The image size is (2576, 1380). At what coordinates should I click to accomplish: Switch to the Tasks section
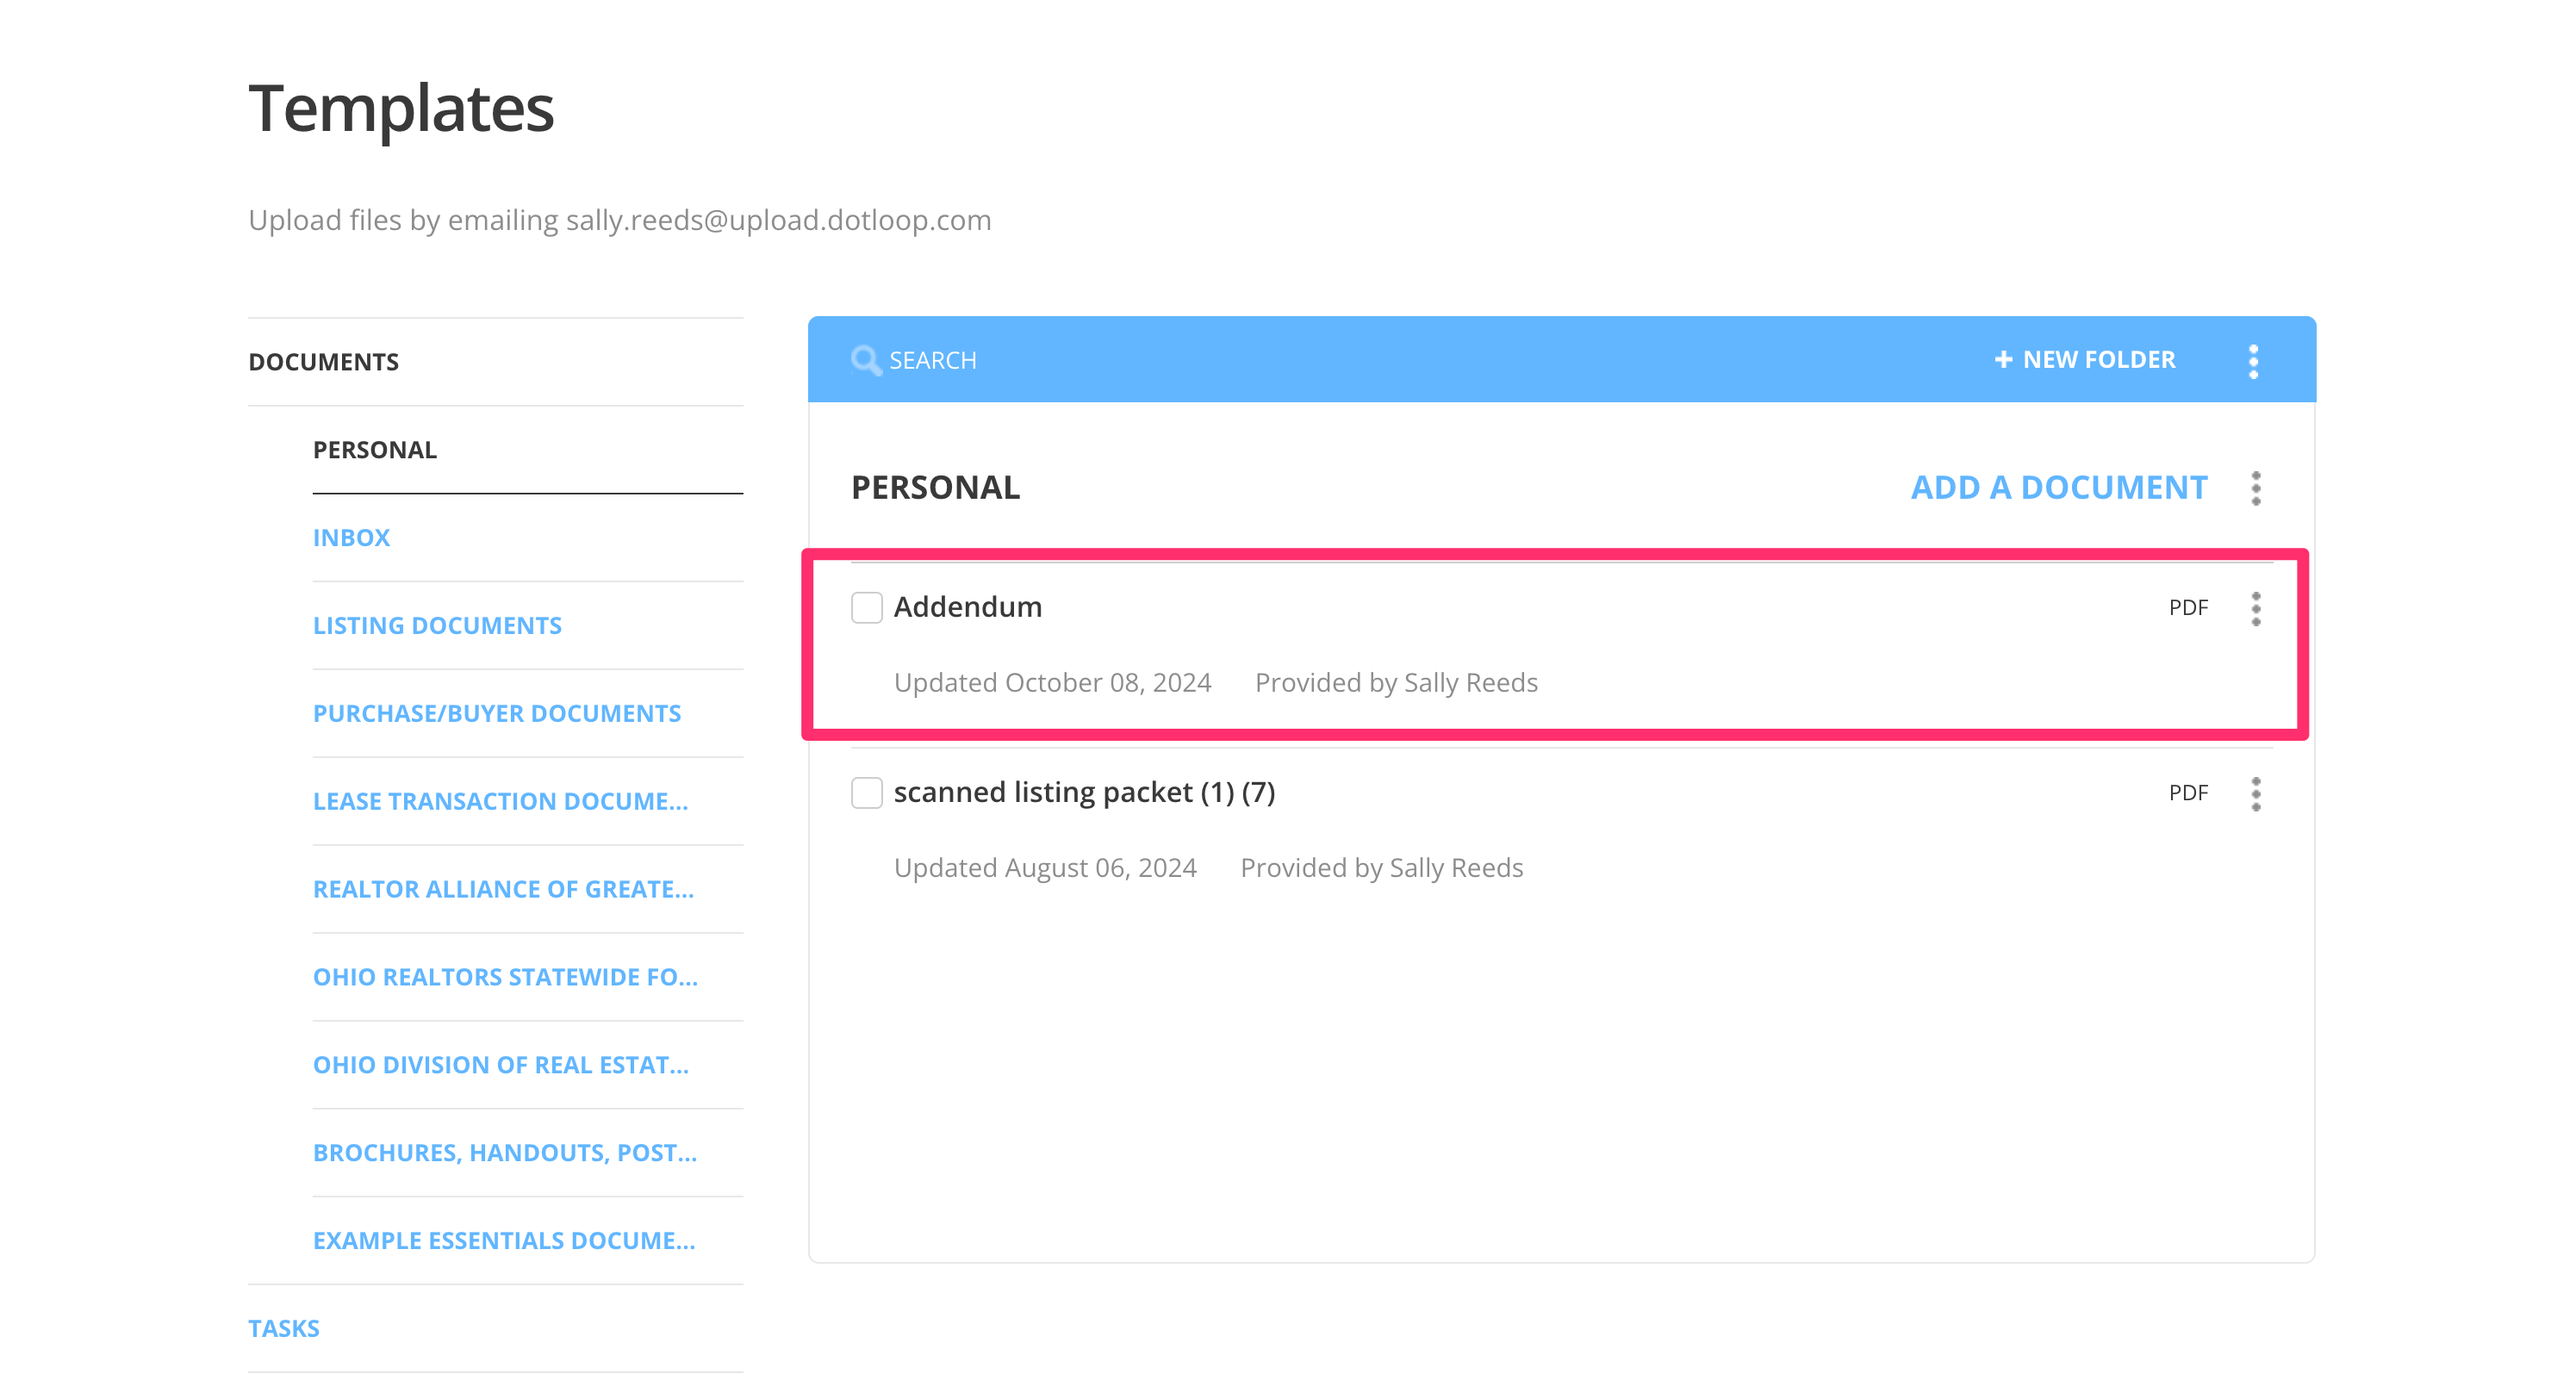283,1328
